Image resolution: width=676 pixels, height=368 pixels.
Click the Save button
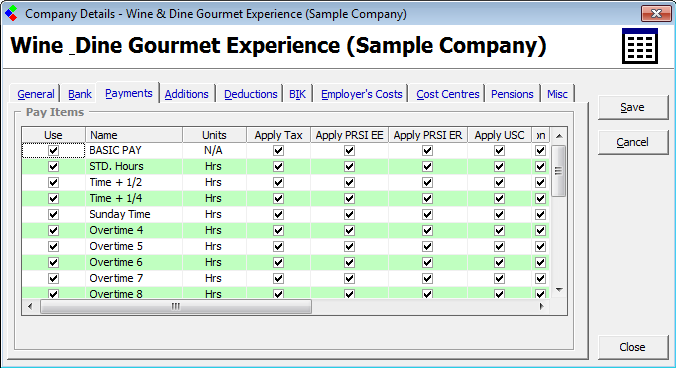point(632,107)
